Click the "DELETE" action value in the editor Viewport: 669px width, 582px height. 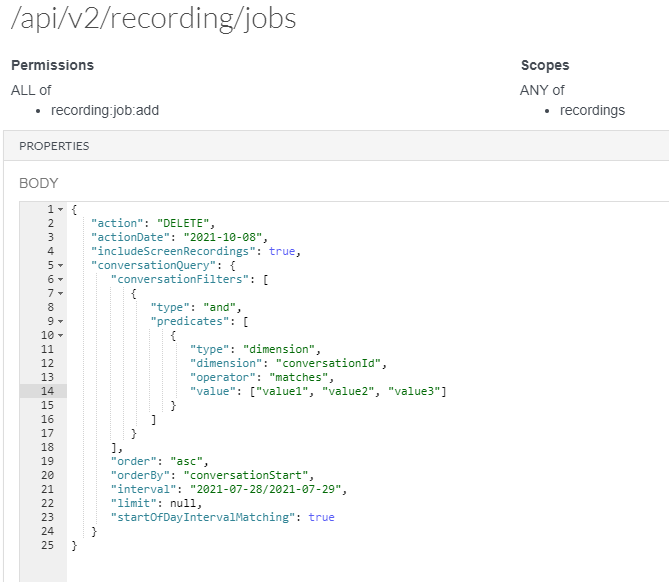tap(184, 223)
